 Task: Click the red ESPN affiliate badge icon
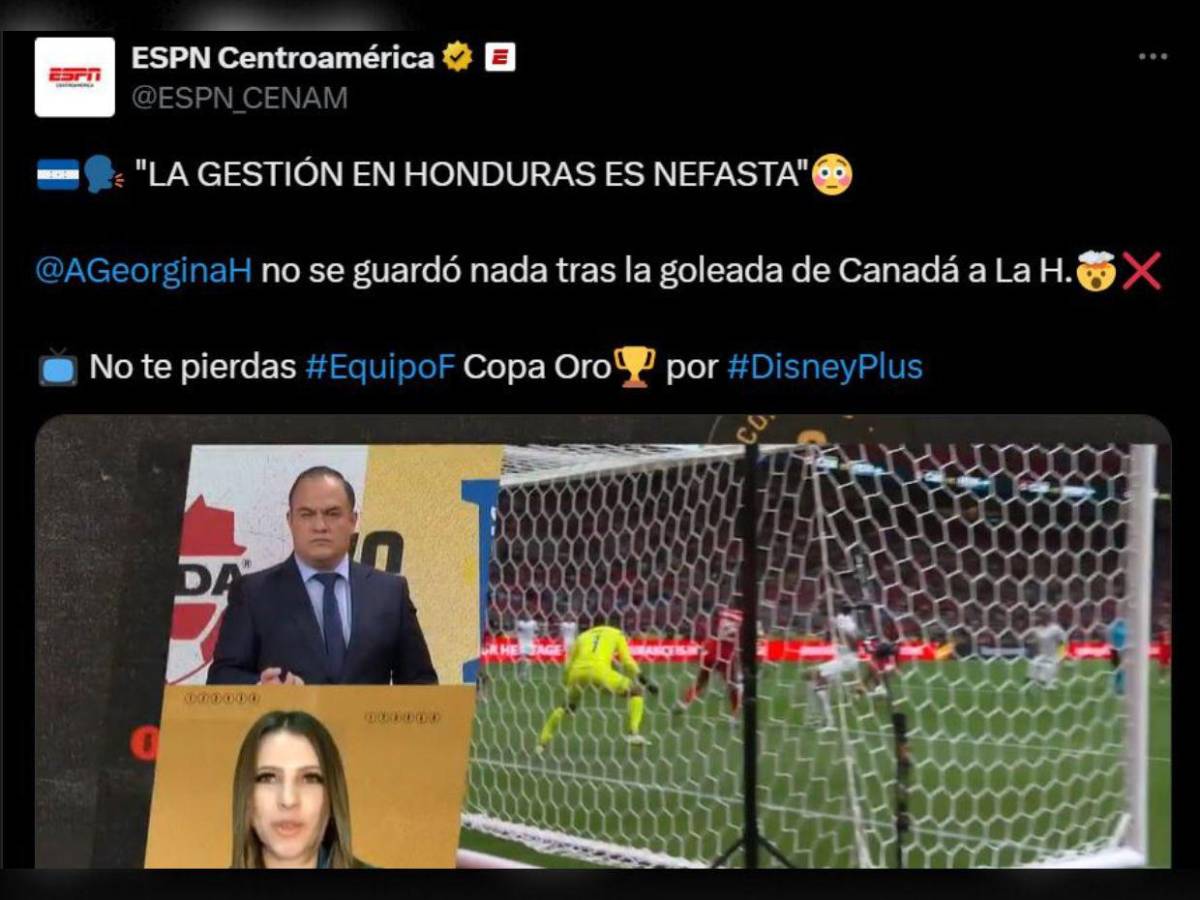click(500, 58)
